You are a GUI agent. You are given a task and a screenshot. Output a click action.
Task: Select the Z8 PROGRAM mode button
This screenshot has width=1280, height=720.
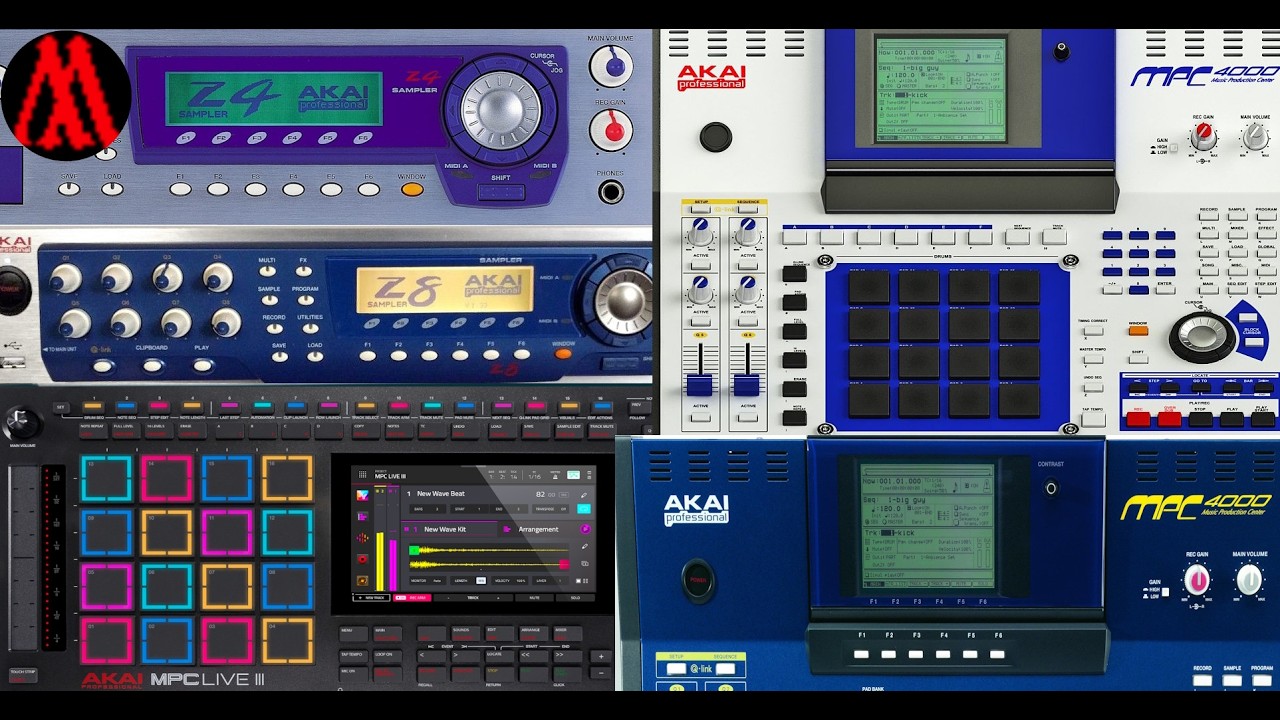[x=306, y=300]
